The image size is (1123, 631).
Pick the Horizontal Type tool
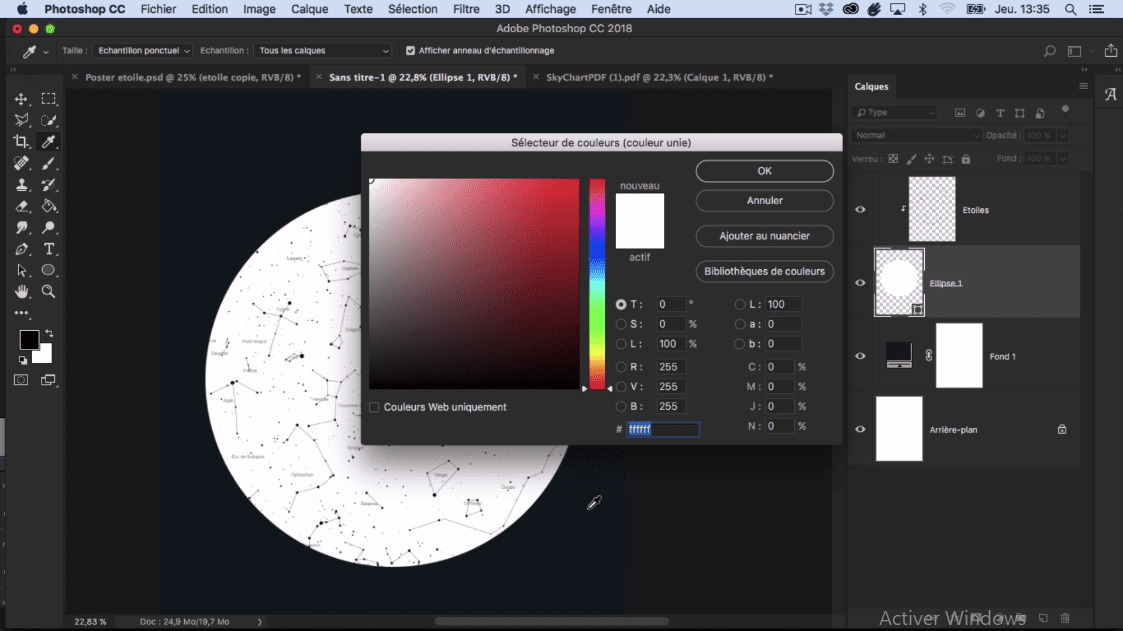[x=48, y=249]
